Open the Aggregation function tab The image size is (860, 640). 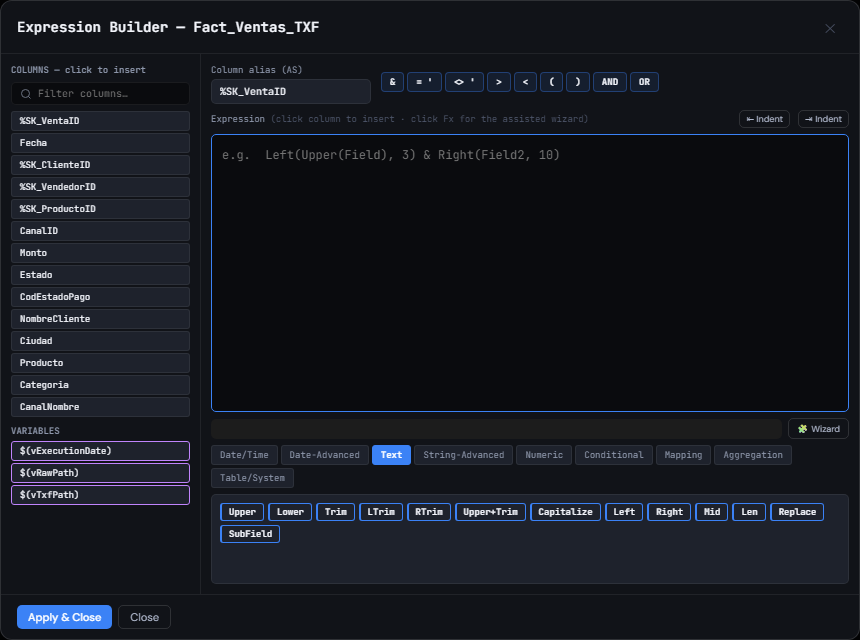pos(753,455)
